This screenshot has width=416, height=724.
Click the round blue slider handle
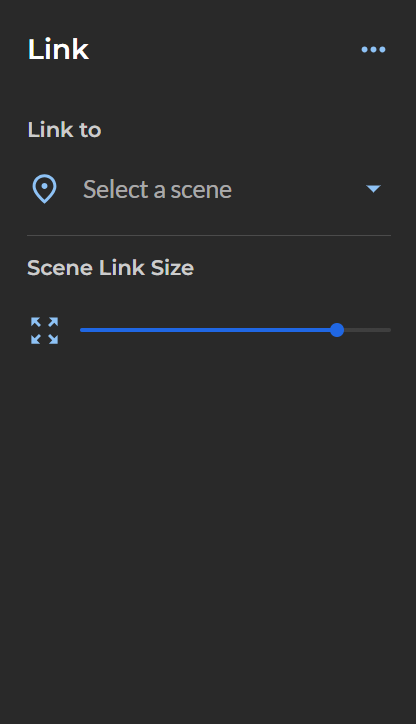337,330
